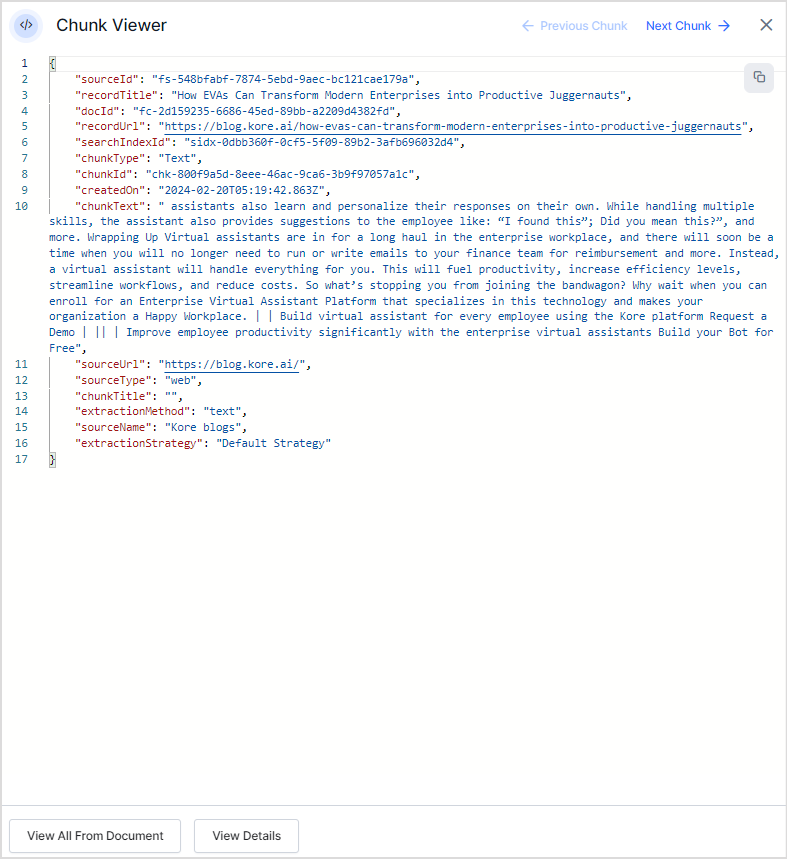
Task: Close the Chunk Viewer with X icon
Action: pyautogui.click(x=766, y=25)
